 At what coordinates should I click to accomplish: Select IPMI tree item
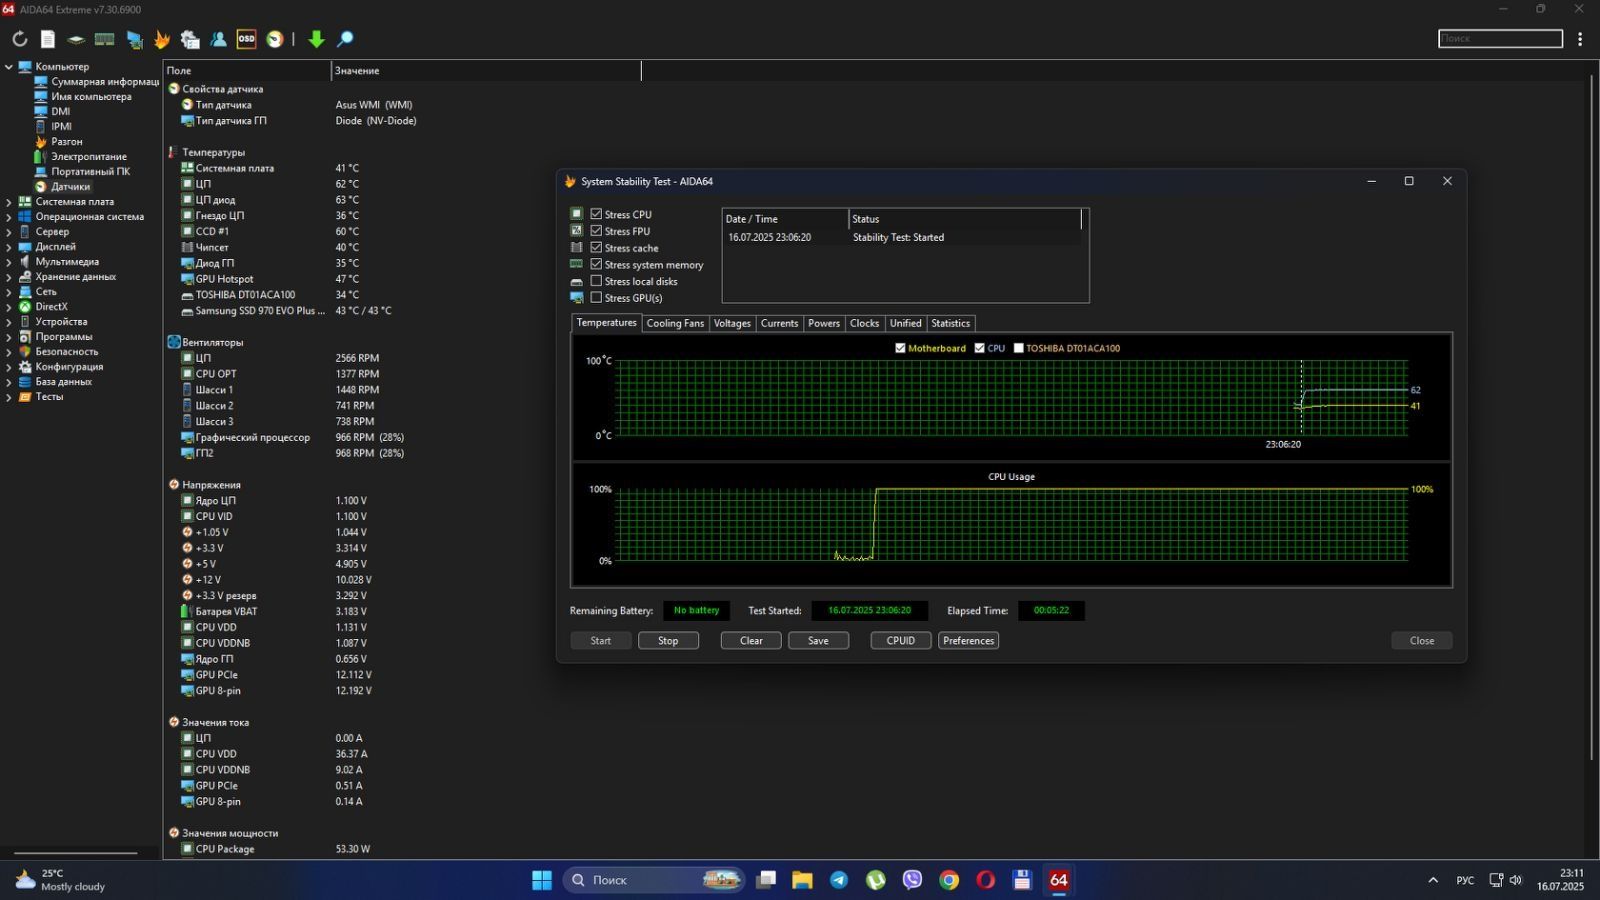point(61,127)
